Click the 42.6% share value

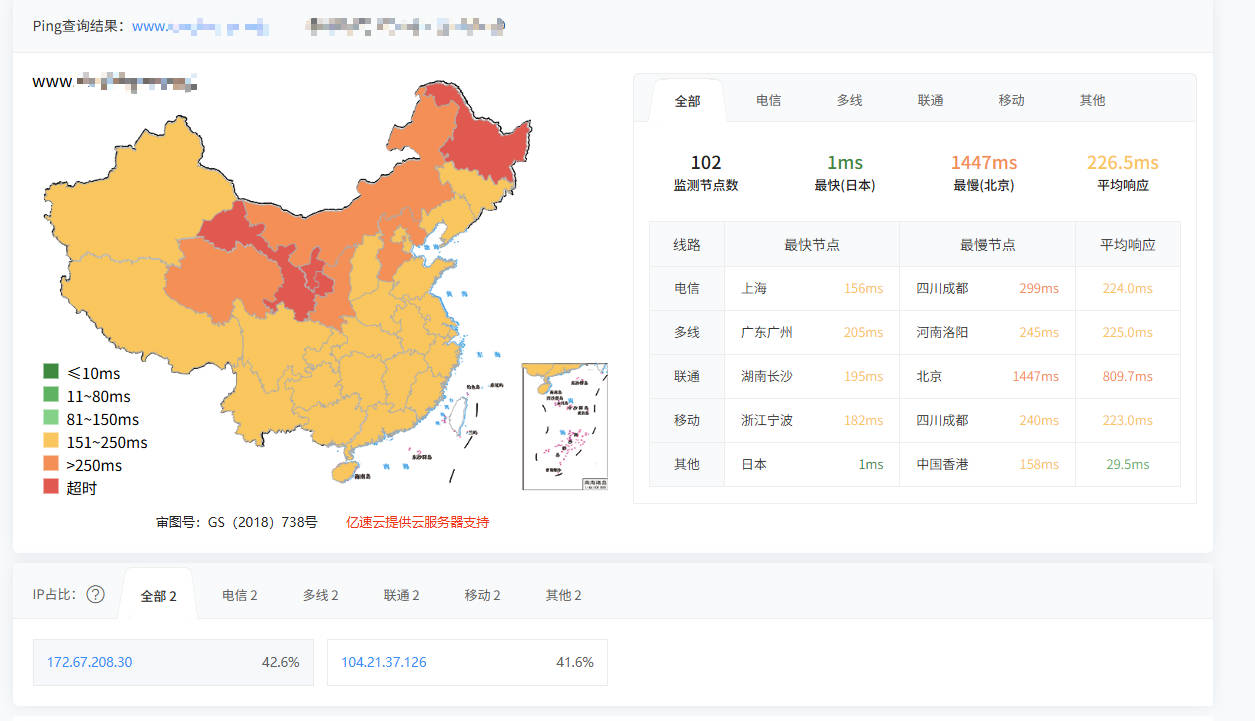pos(280,662)
